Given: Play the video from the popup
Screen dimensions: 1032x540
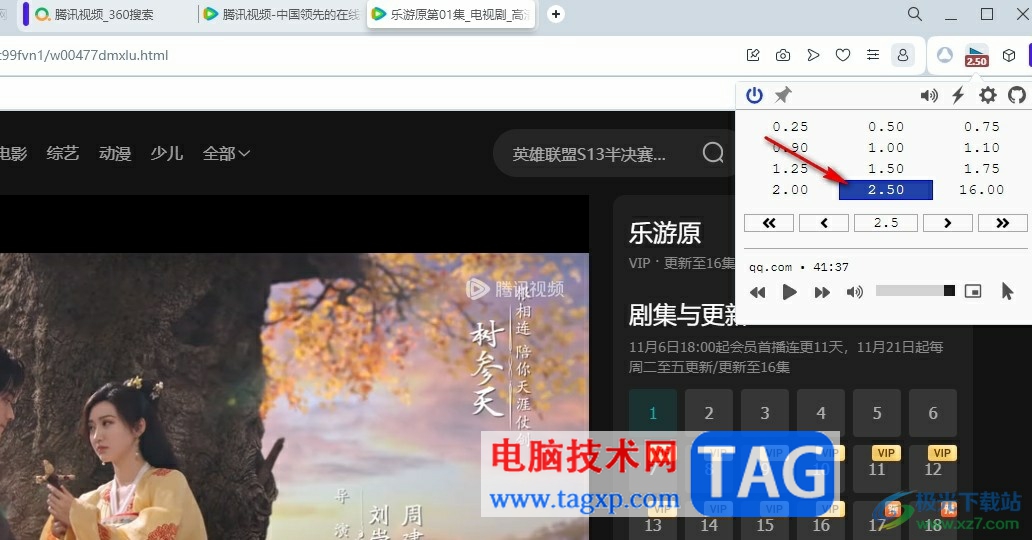Looking at the screenshot, I should click(x=789, y=292).
